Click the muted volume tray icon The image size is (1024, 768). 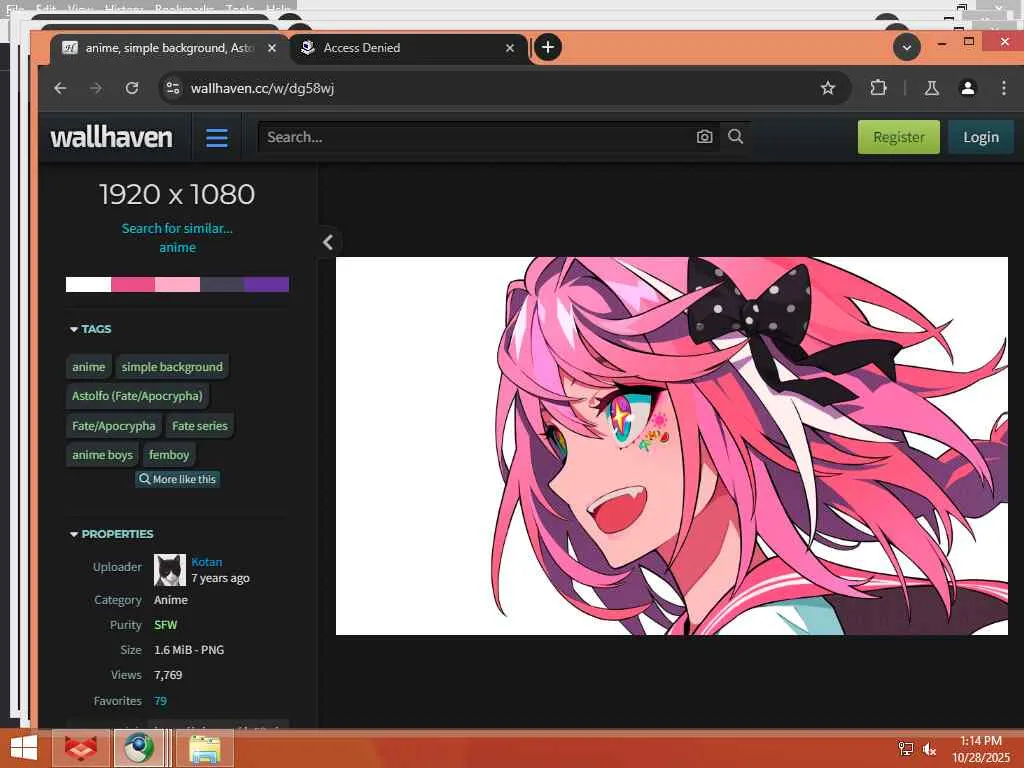929,748
